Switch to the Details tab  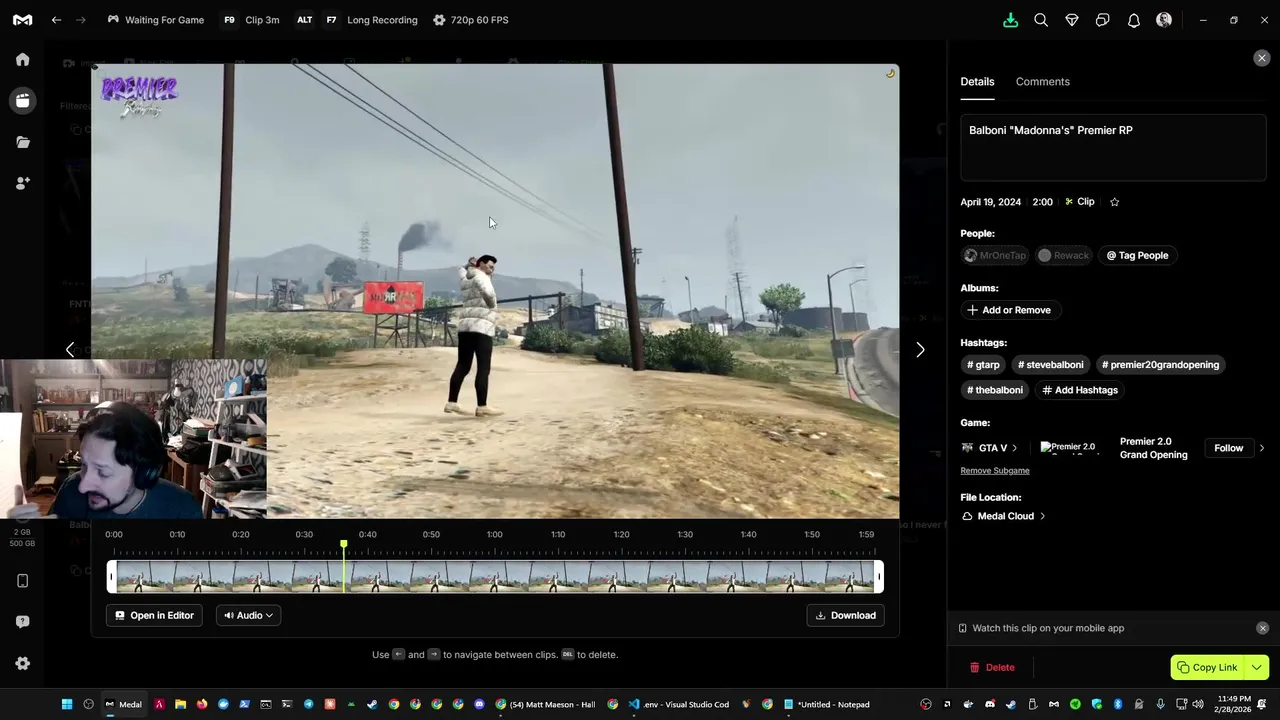pos(977,82)
